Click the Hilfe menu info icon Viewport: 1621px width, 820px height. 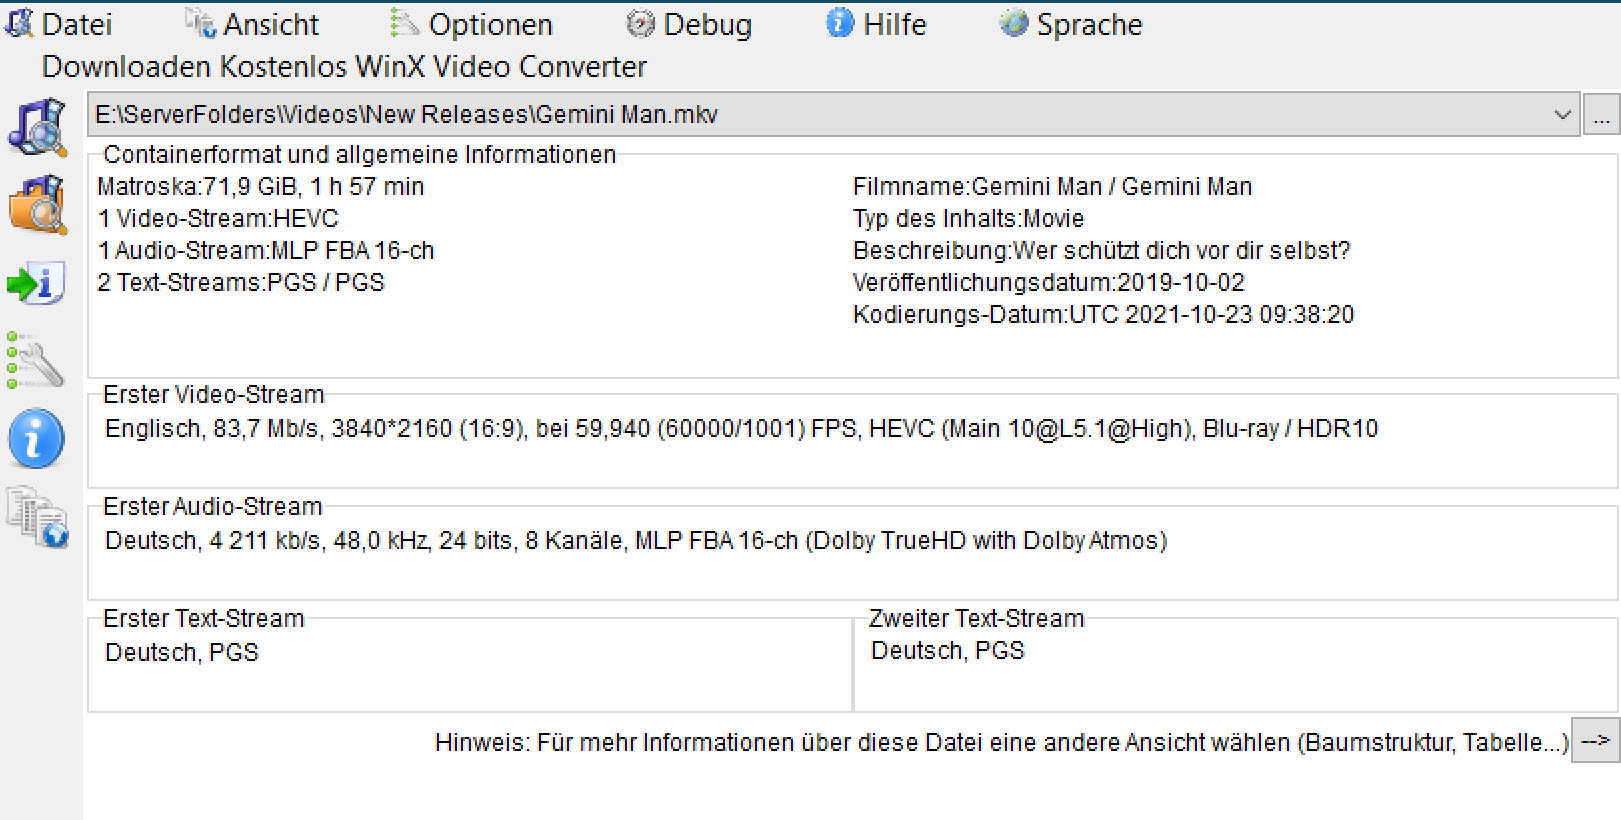coord(840,23)
